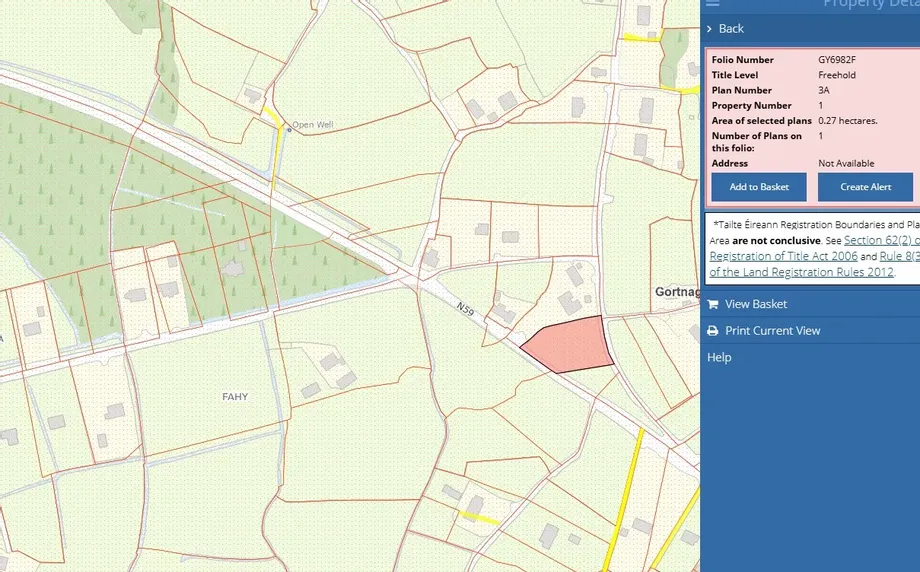This screenshot has width=920, height=572.
Task: Click the FAHY townland label
Action: 235,397
